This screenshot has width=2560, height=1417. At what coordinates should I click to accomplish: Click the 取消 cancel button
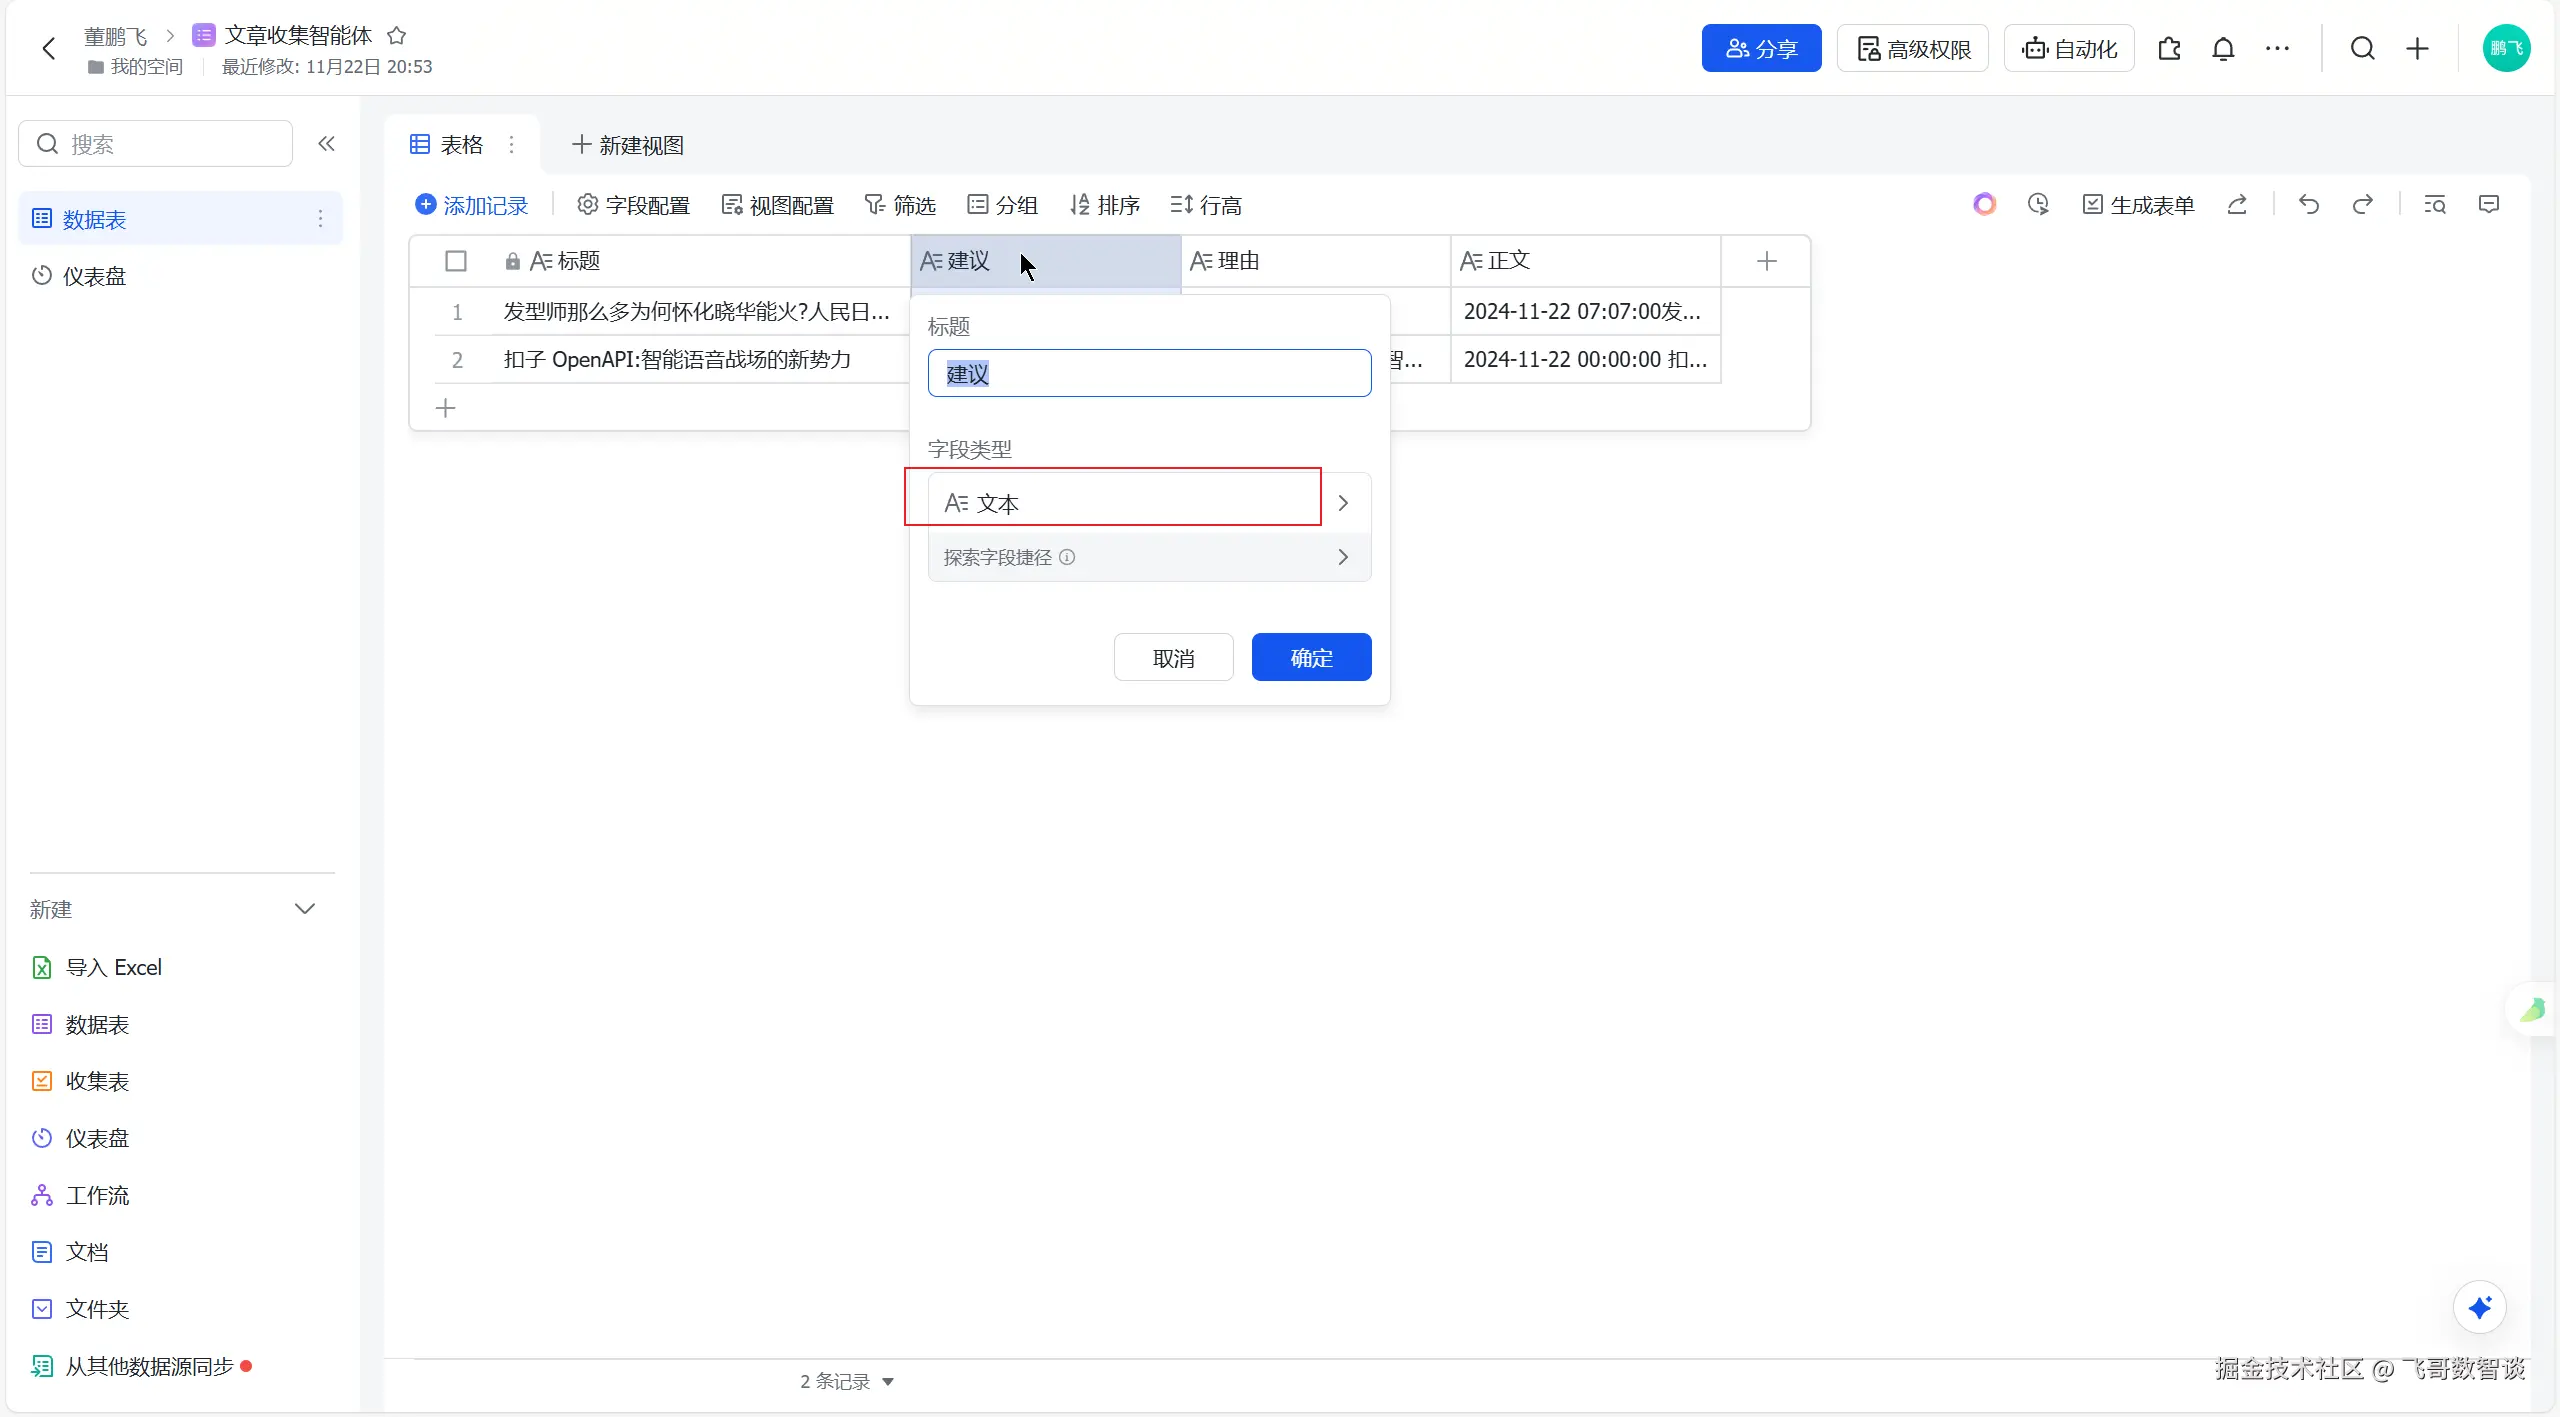[1173, 658]
